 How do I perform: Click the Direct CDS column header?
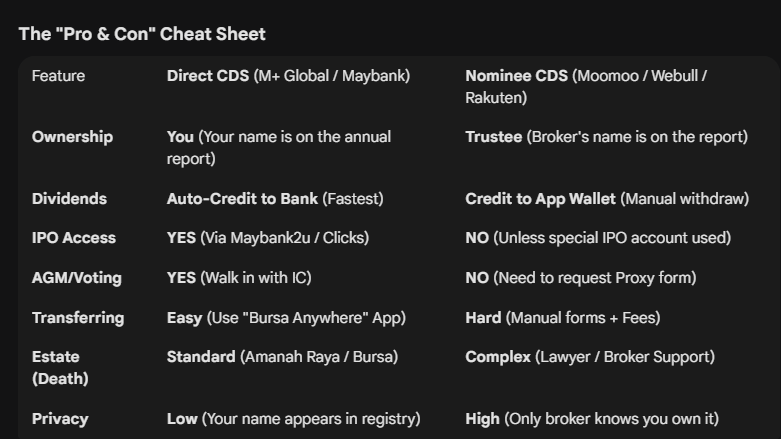(288, 76)
